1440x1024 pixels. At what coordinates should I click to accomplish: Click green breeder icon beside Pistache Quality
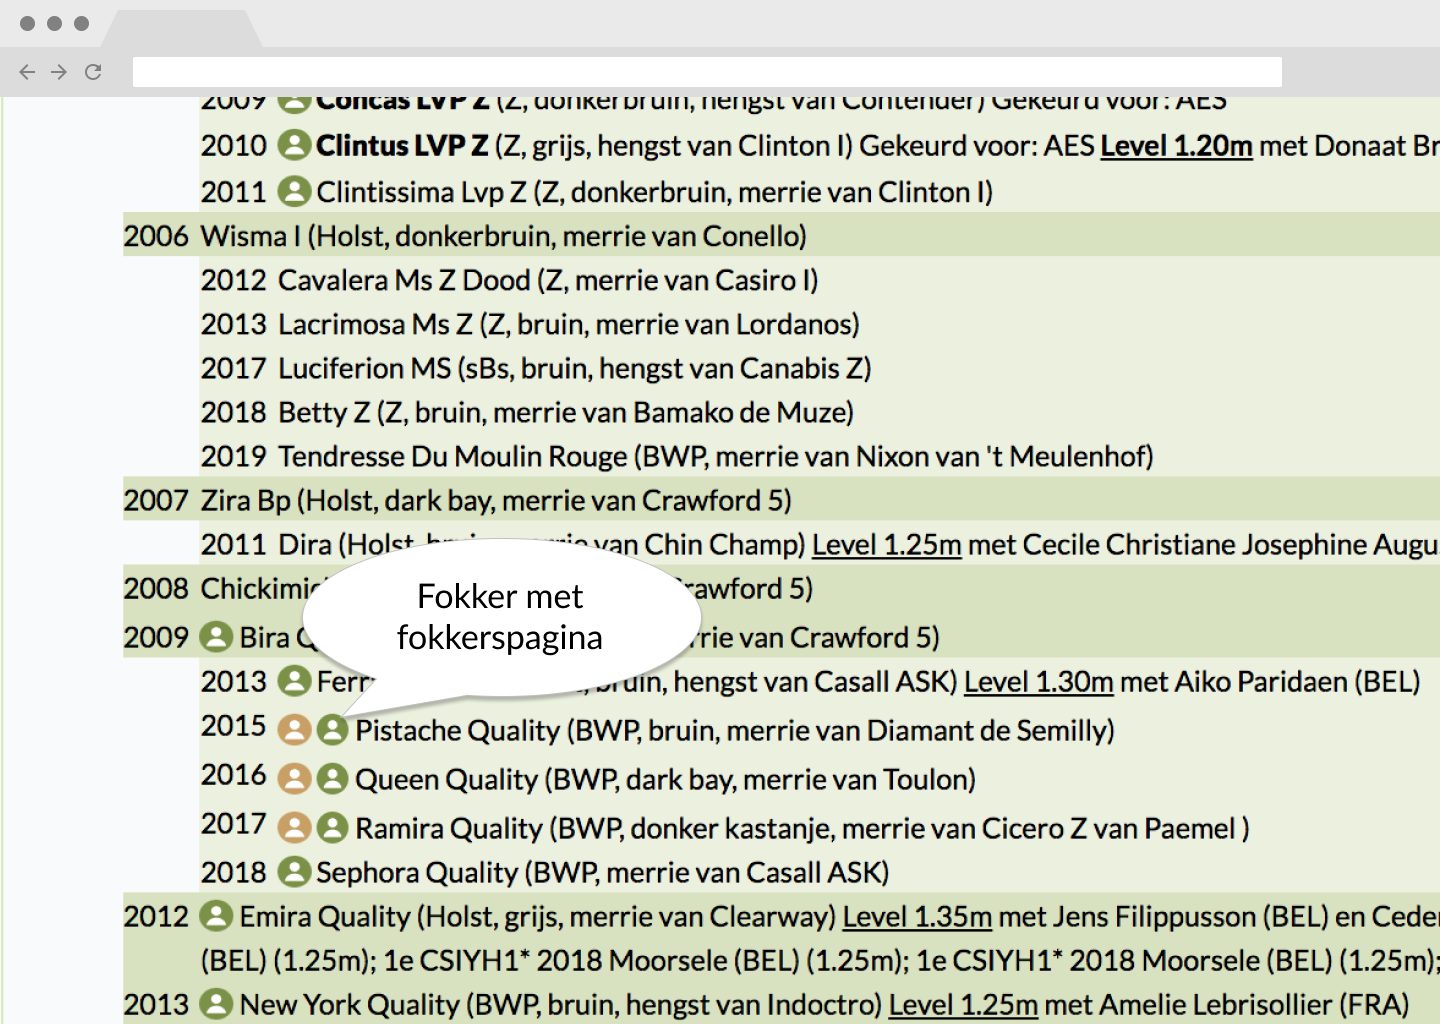point(333,730)
